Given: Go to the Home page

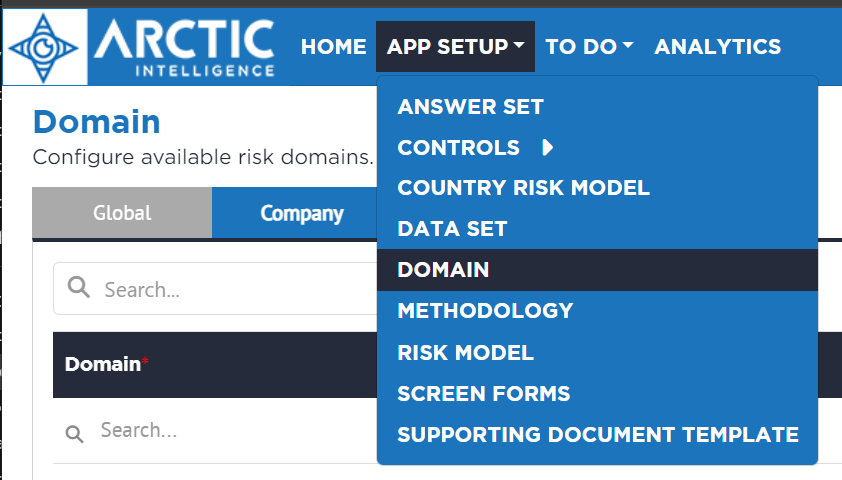Looking at the screenshot, I should 333,47.
